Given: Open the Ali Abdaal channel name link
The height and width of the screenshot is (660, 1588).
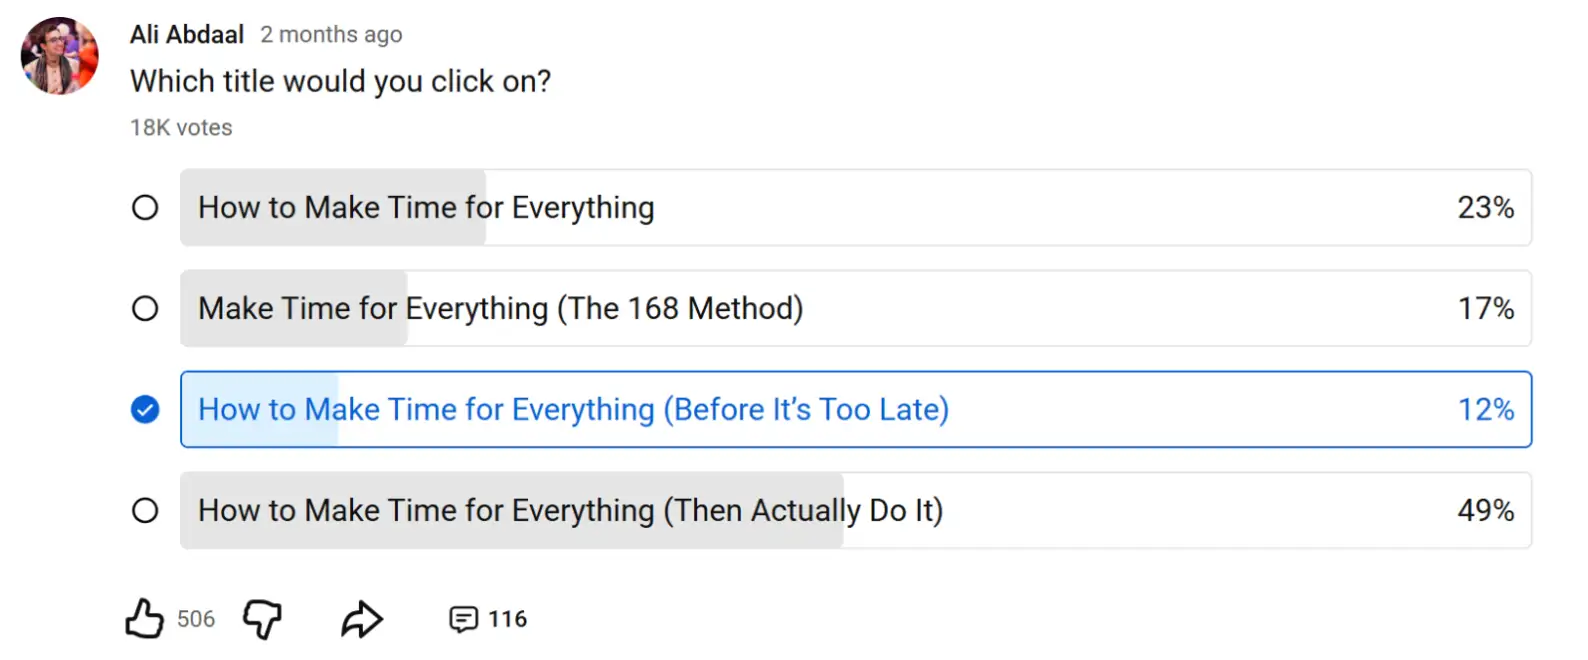Looking at the screenshot, I should coord(187,35).
